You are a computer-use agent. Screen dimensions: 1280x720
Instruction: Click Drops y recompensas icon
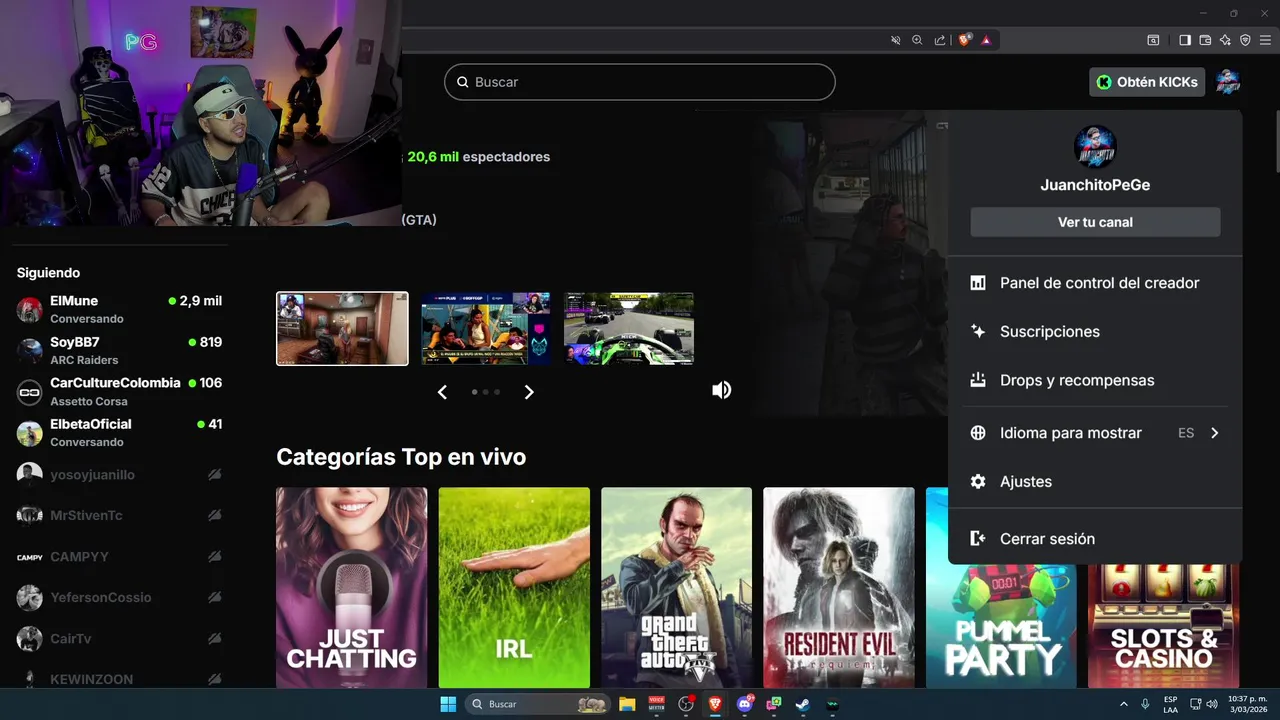click(978, 380)
